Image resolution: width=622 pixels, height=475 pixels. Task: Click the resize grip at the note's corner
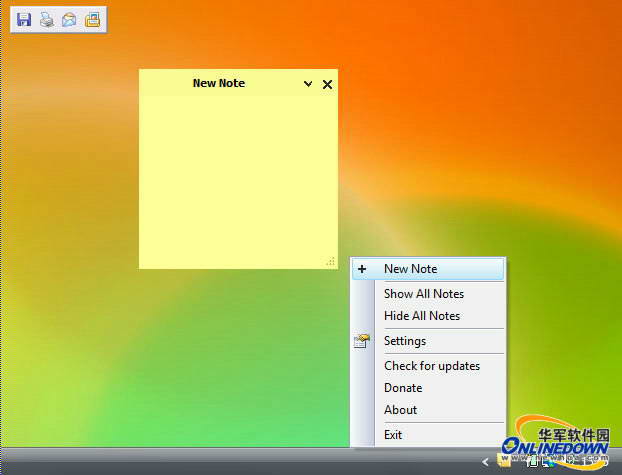330,262
